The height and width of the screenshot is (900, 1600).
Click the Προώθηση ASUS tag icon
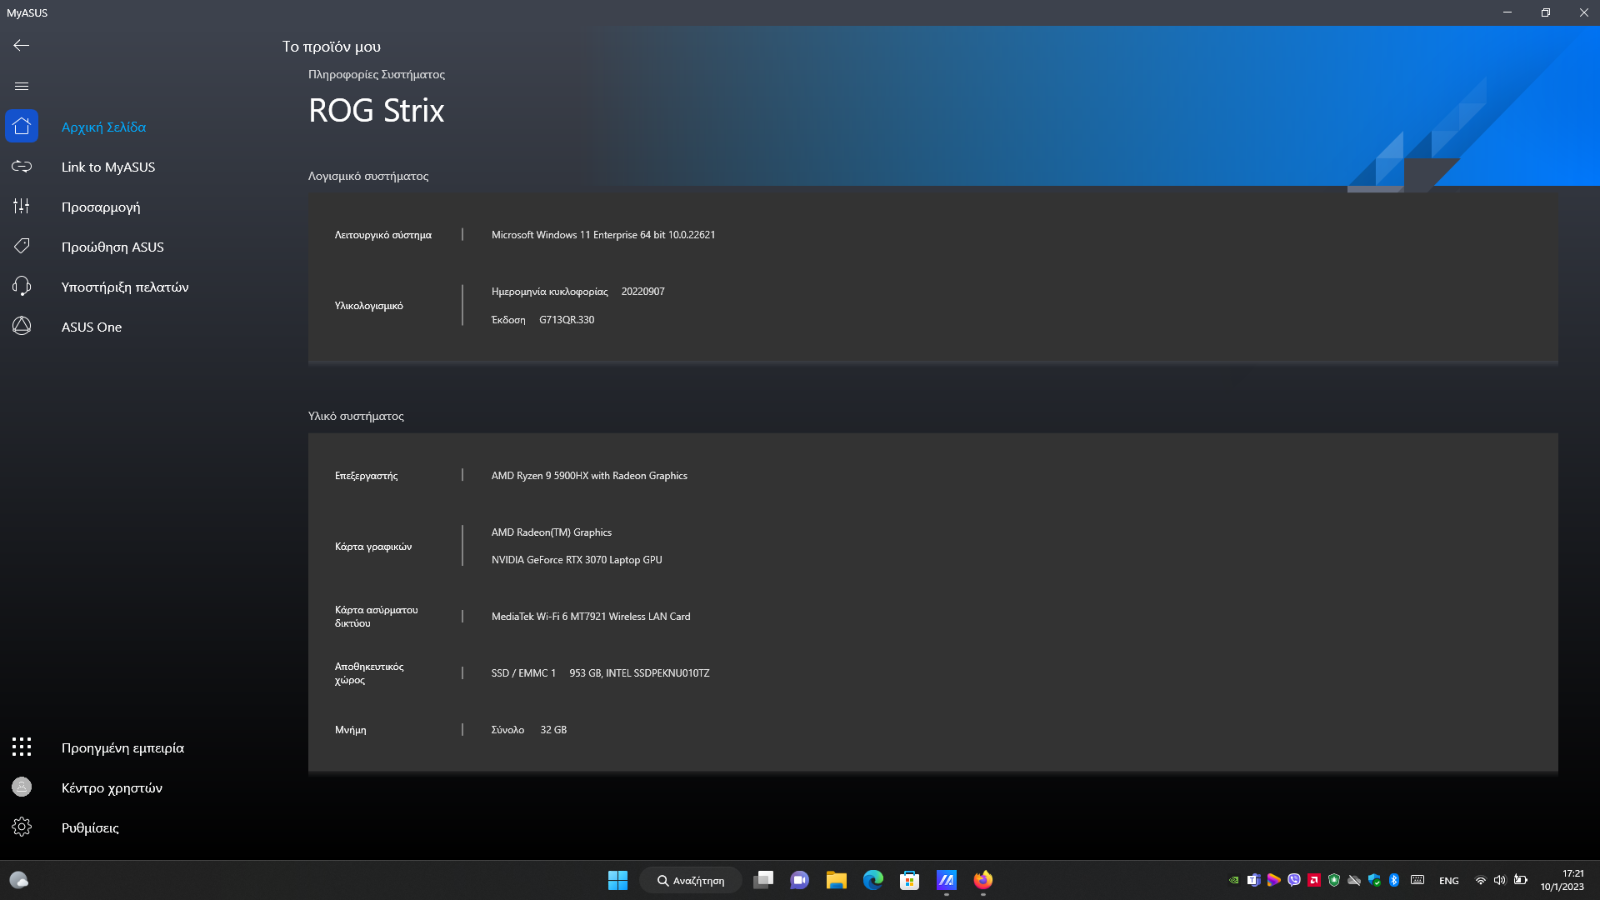click(21, 246)
